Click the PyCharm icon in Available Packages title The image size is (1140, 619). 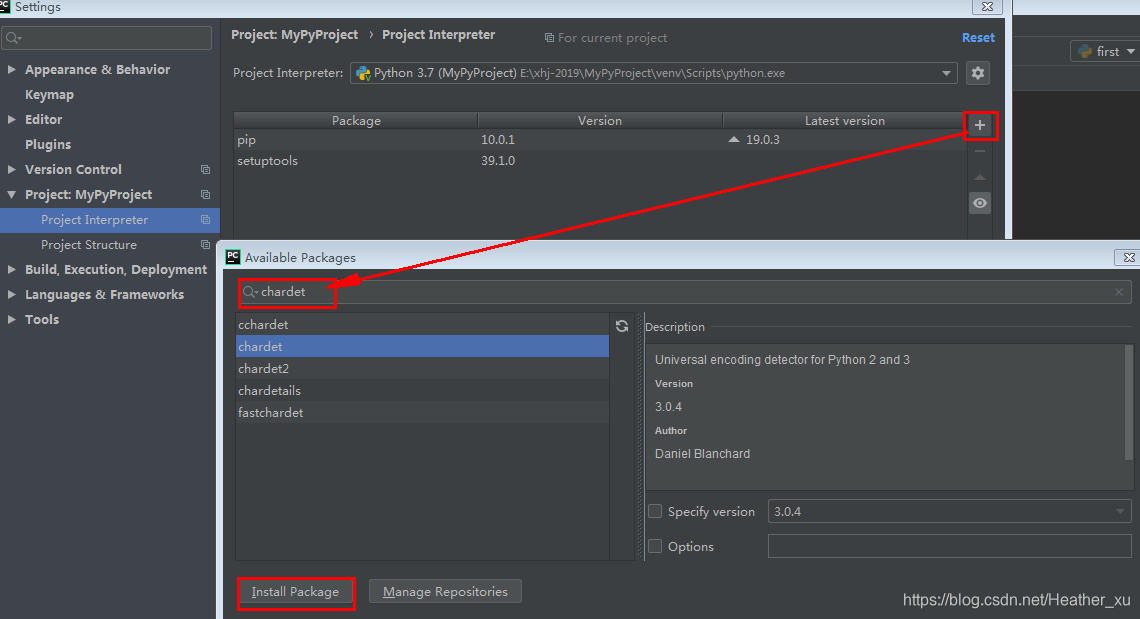233,257
